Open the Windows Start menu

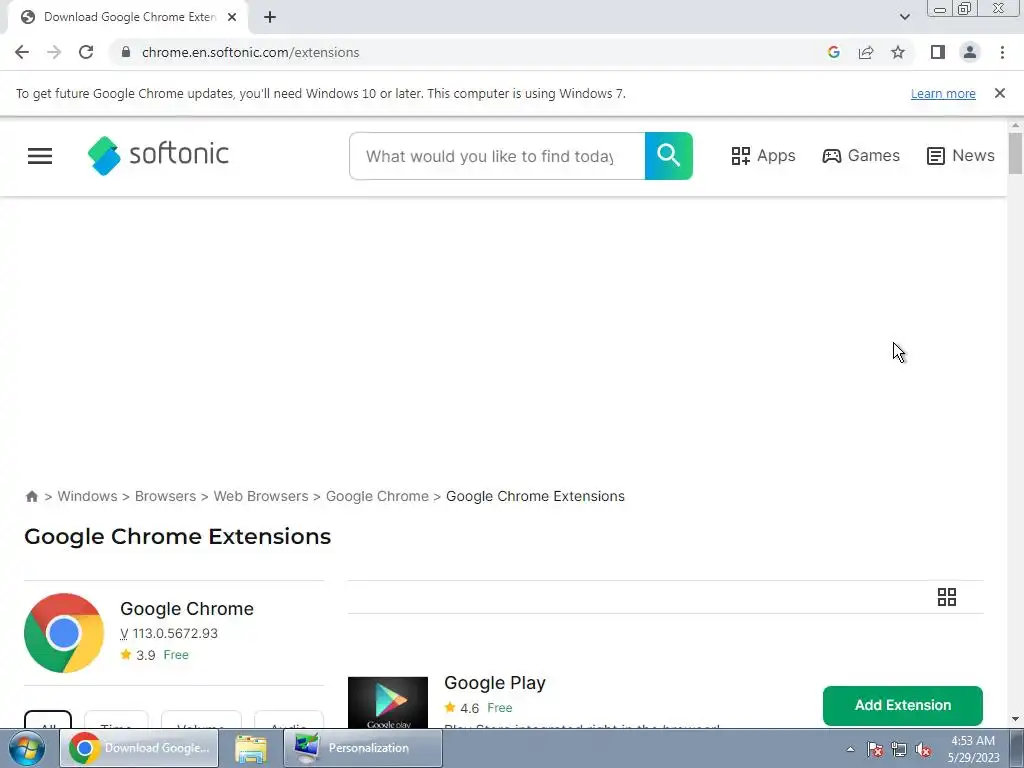pyautogui.click(x=27, y=748)
